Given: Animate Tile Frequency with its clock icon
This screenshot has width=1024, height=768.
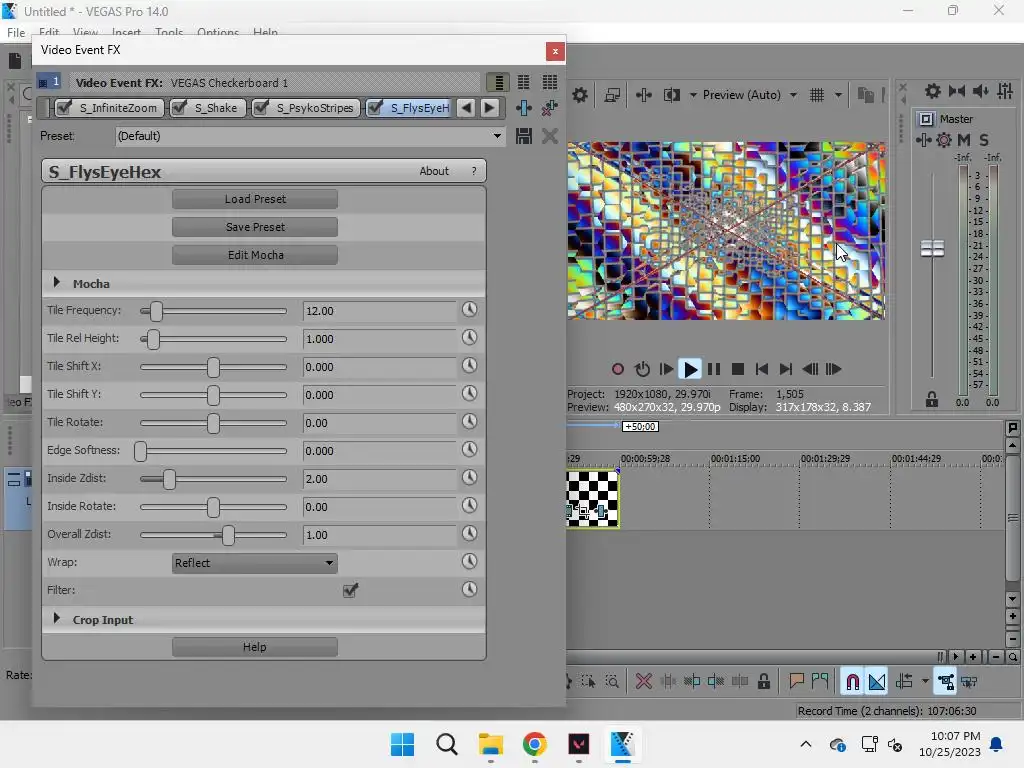Looking at the screenshot, I should click(x=470, y=310).
